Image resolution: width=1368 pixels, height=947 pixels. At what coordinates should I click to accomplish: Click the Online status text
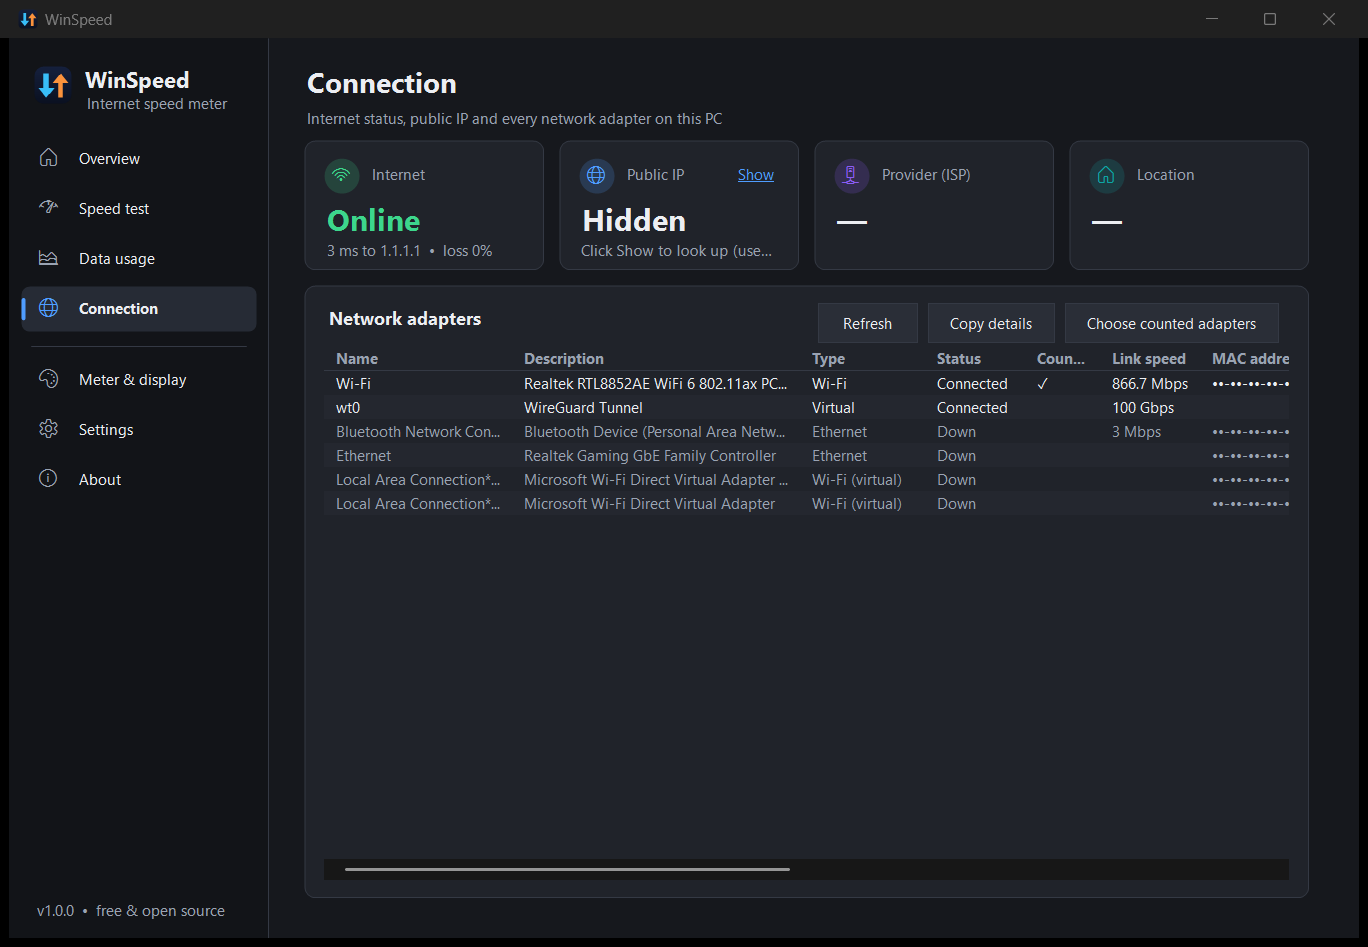click(374, 221)
